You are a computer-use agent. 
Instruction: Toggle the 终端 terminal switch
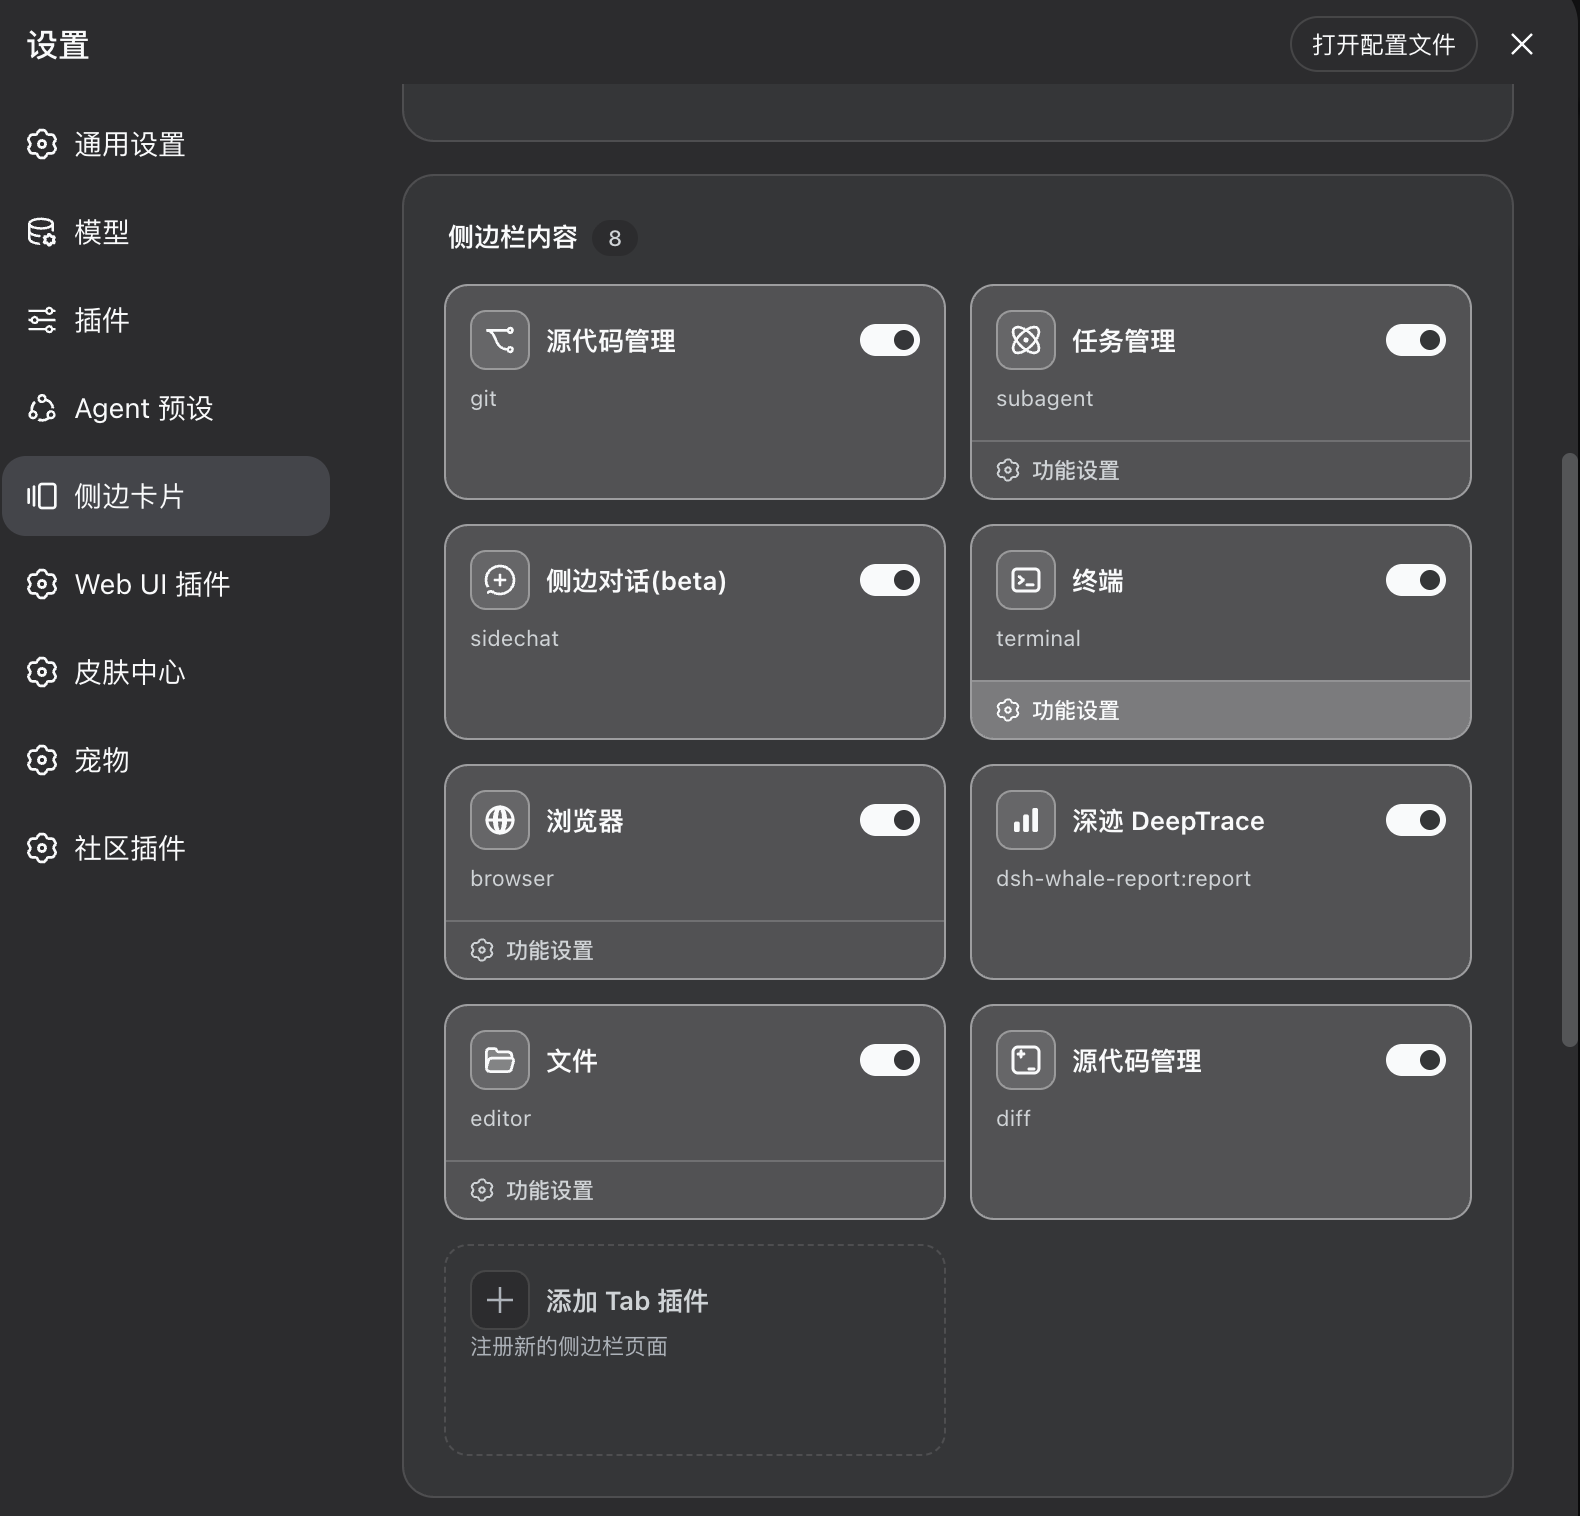pyautogui.click(x=1416, y=580)
